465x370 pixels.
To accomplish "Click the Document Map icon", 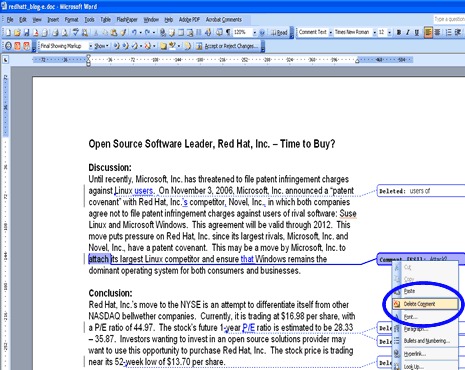I will (218, 32).
